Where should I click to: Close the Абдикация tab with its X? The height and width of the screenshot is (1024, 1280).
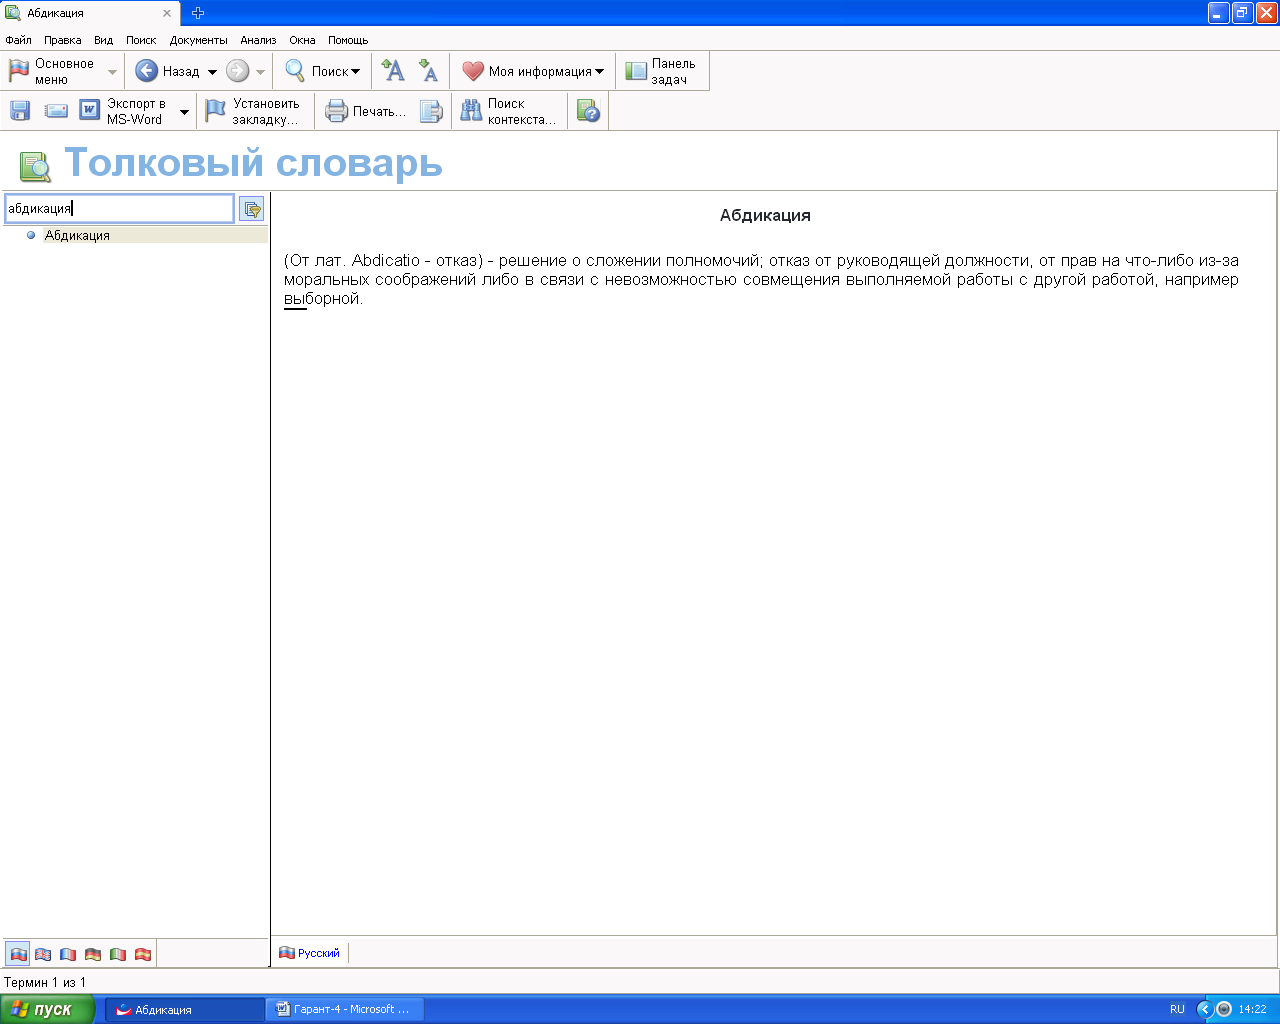click(x=167, y=13)
